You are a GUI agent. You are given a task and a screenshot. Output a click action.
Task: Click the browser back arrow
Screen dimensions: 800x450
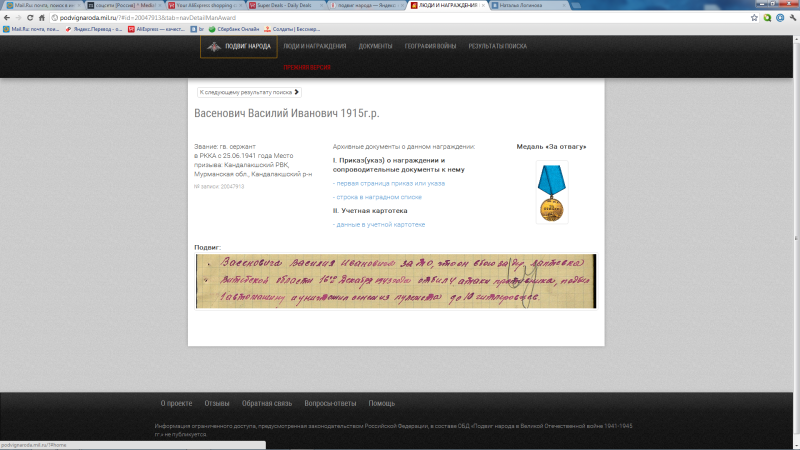click(x=8, y=18)
